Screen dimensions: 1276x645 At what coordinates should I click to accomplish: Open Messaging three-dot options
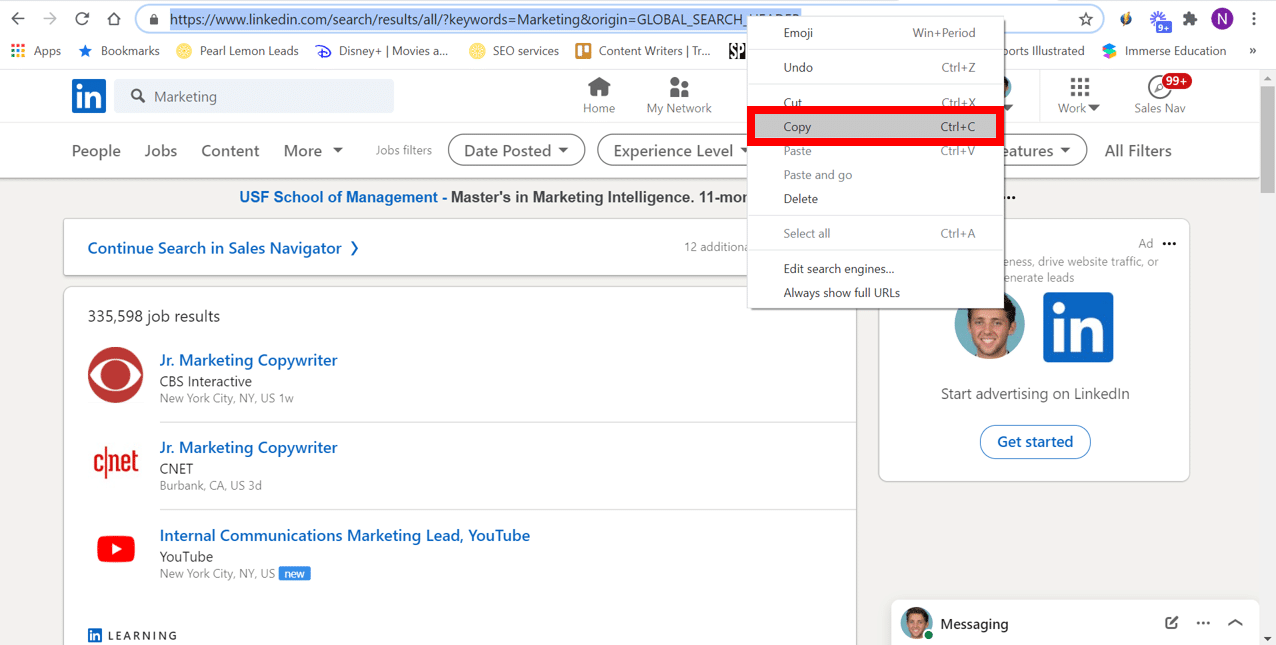[1203, 623]
